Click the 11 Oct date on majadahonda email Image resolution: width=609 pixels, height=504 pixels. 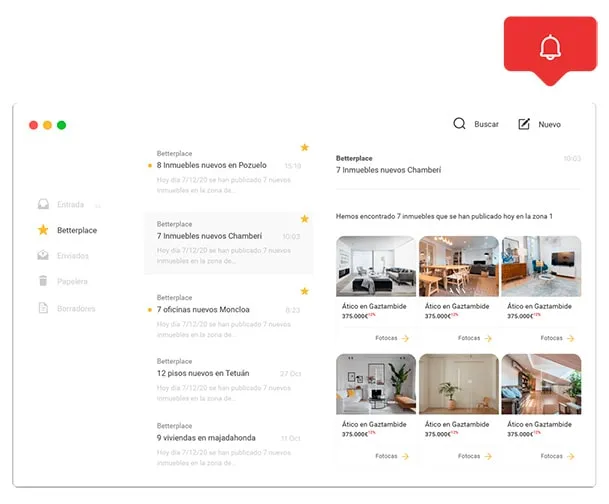(291, 438)
